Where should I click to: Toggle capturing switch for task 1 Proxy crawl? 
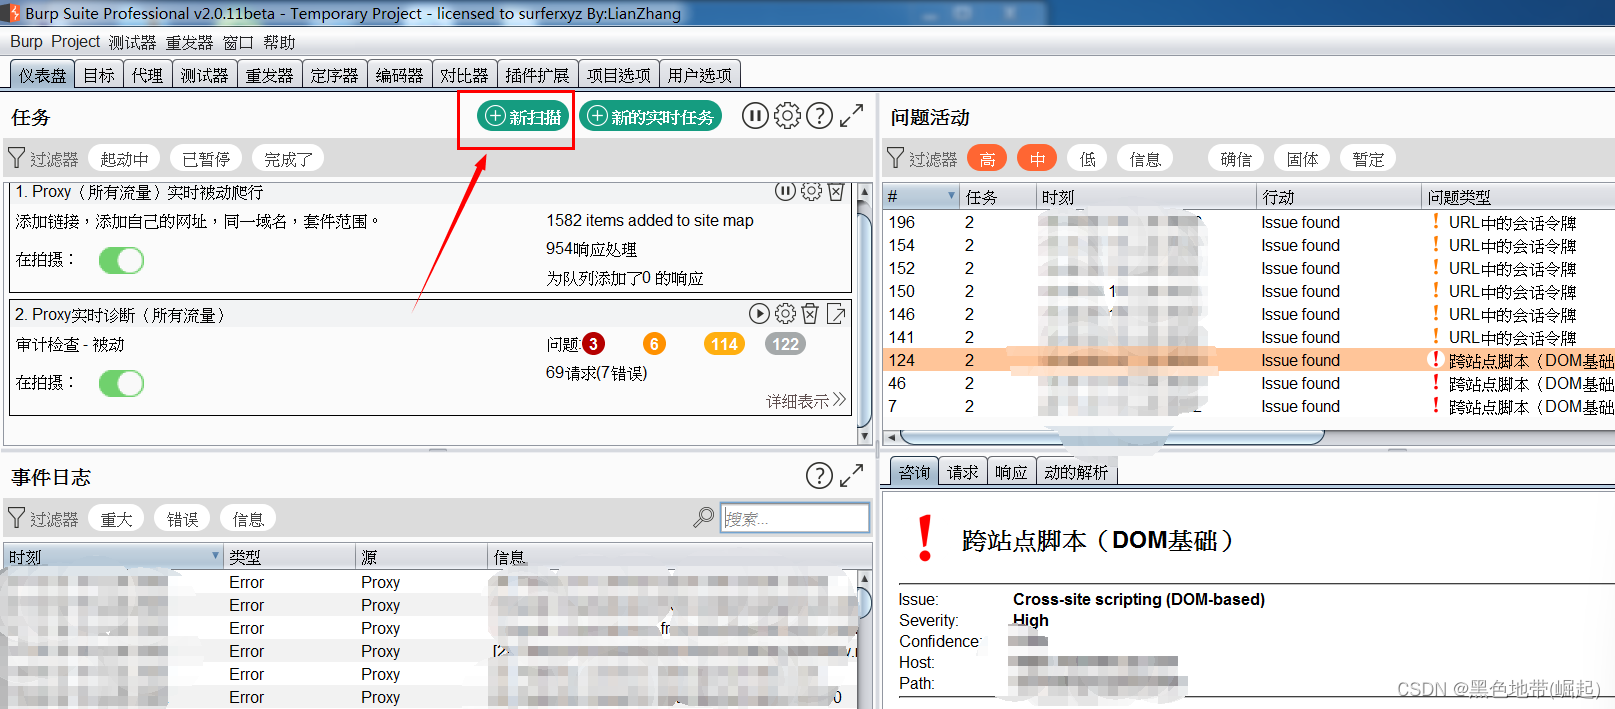click(x=121, y=260)
